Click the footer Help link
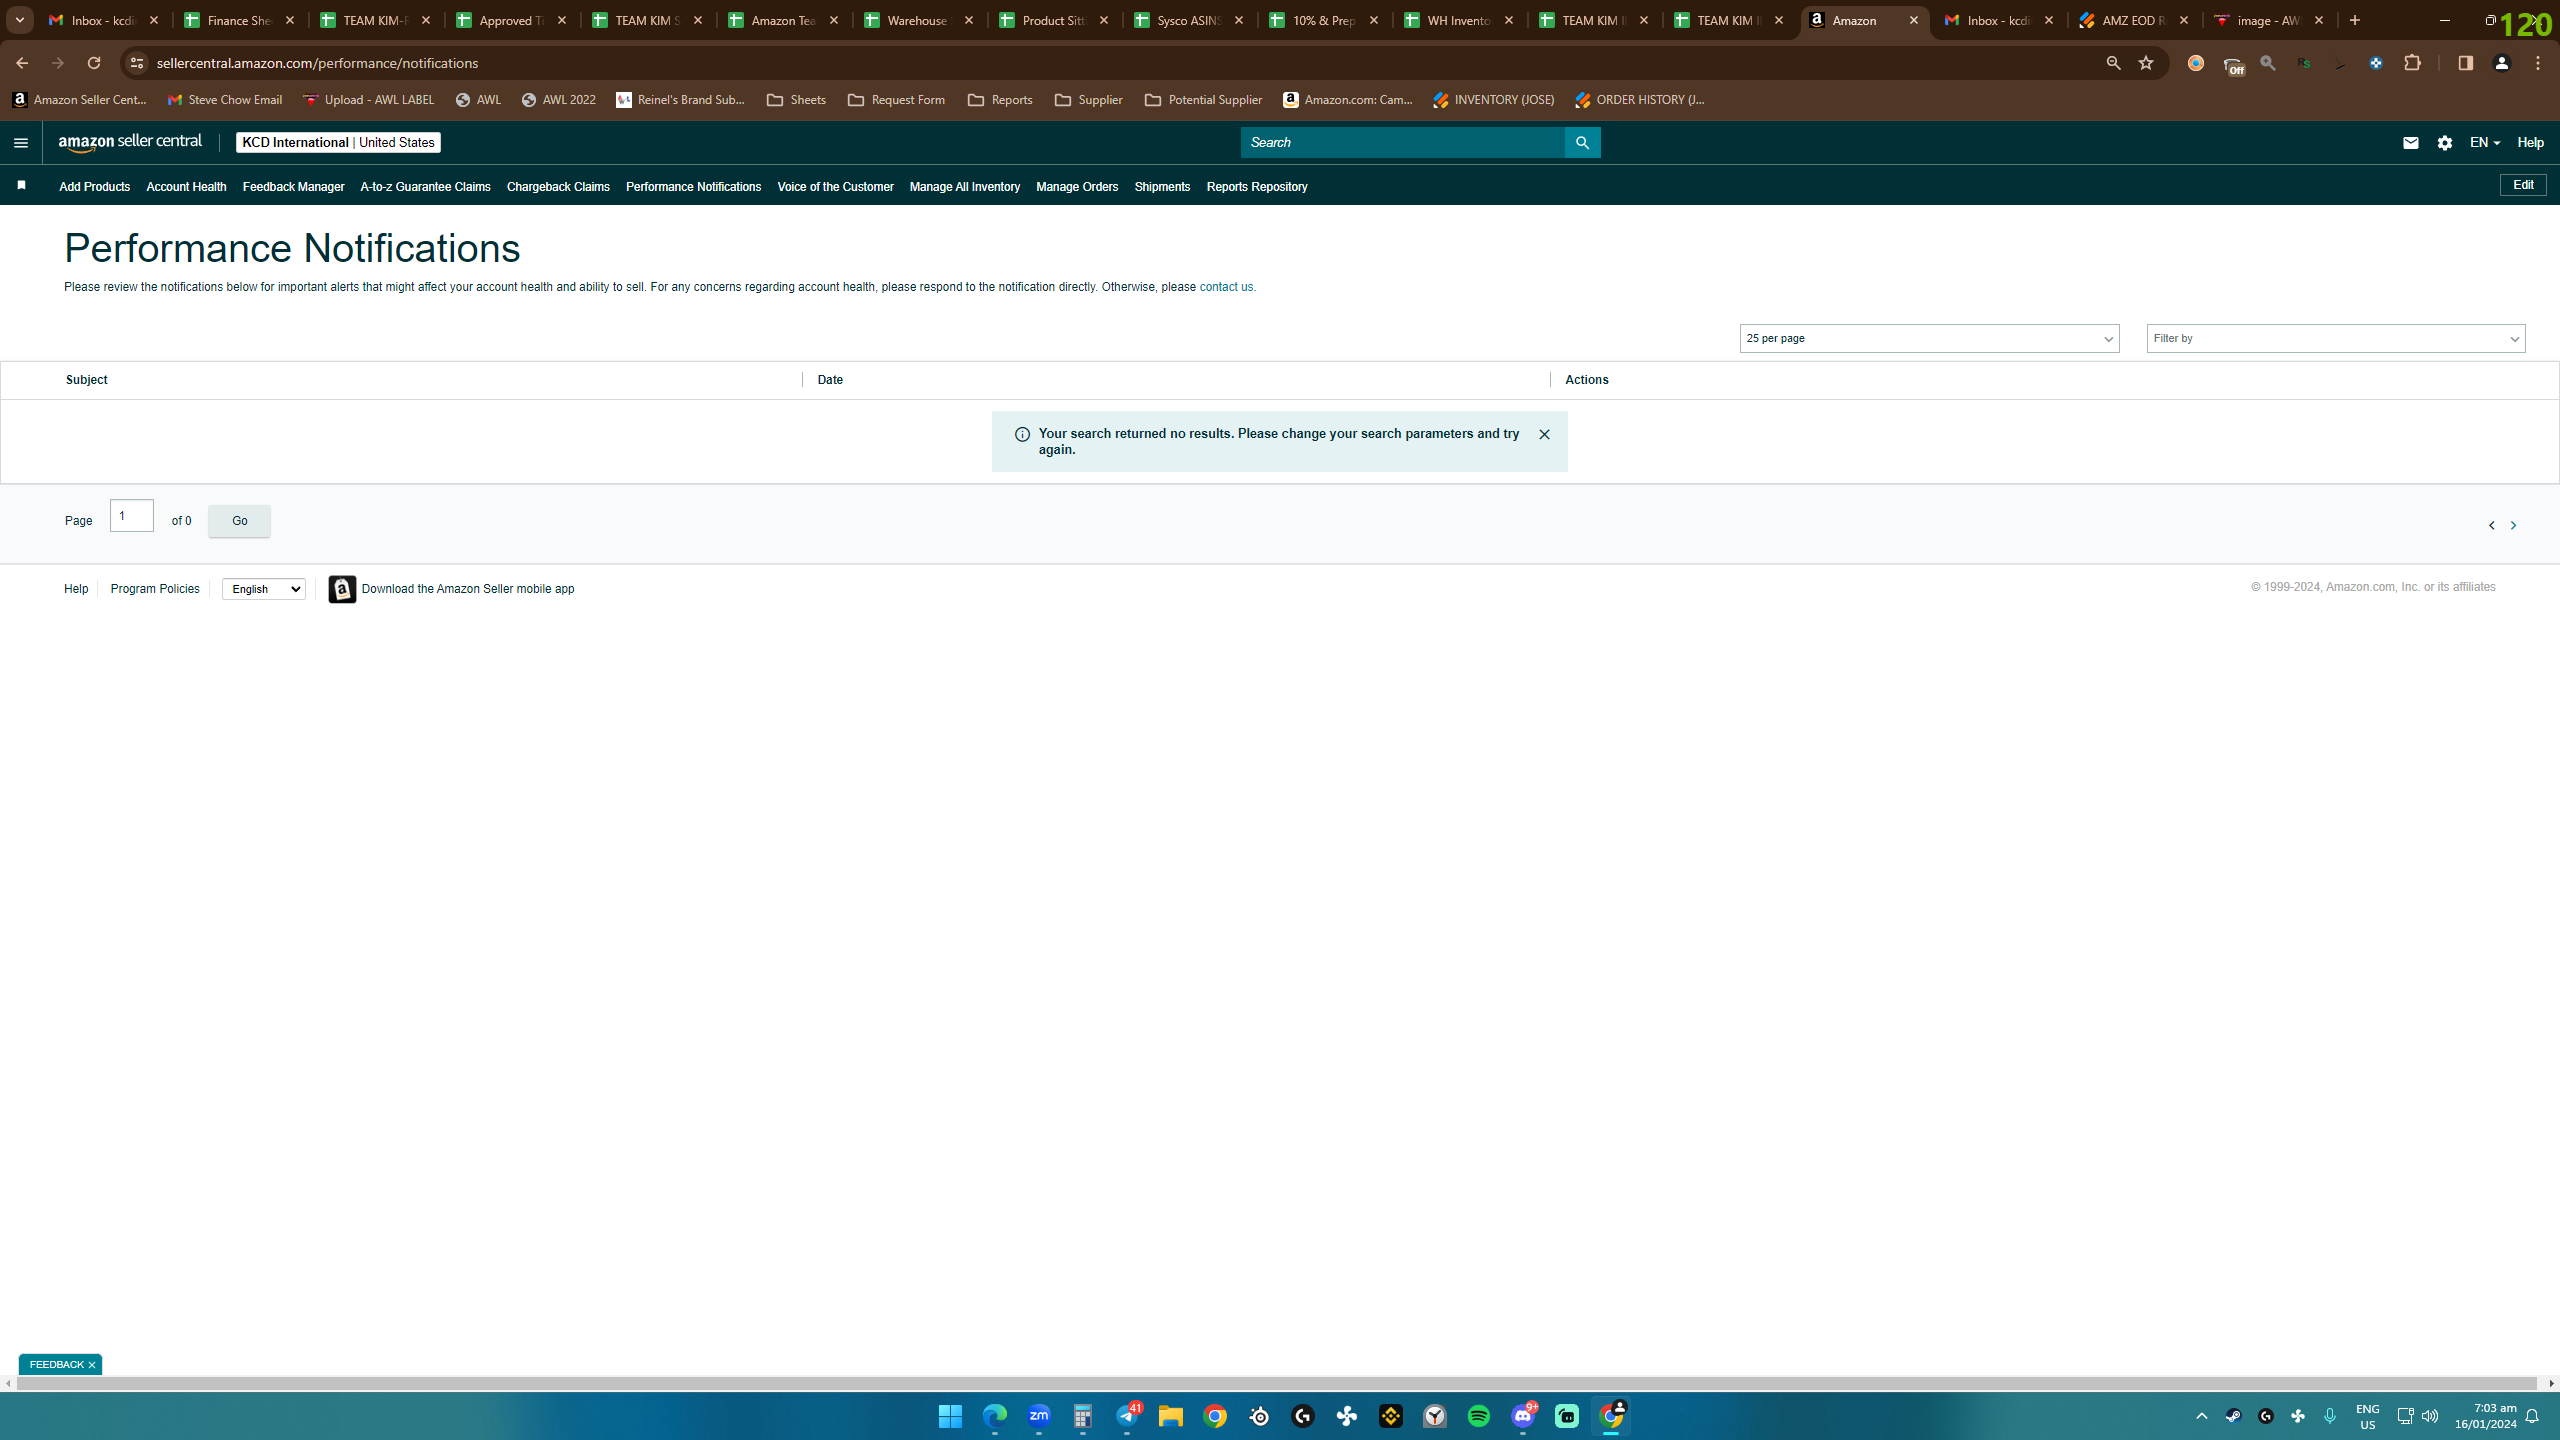Image resolution: width=2560 pixels, height=1440 pixels. point(76,589)
